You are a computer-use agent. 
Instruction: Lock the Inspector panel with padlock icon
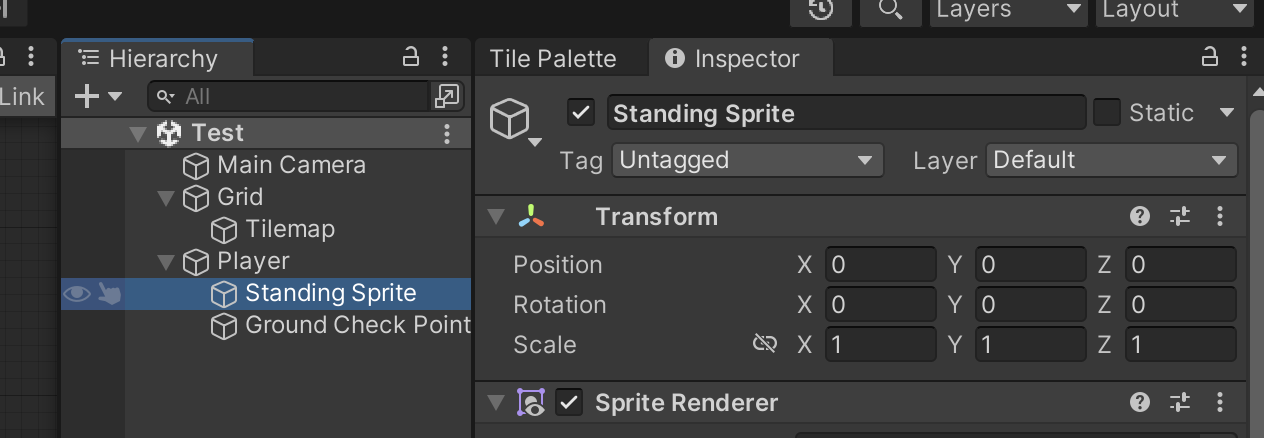tap(1210, 58)
